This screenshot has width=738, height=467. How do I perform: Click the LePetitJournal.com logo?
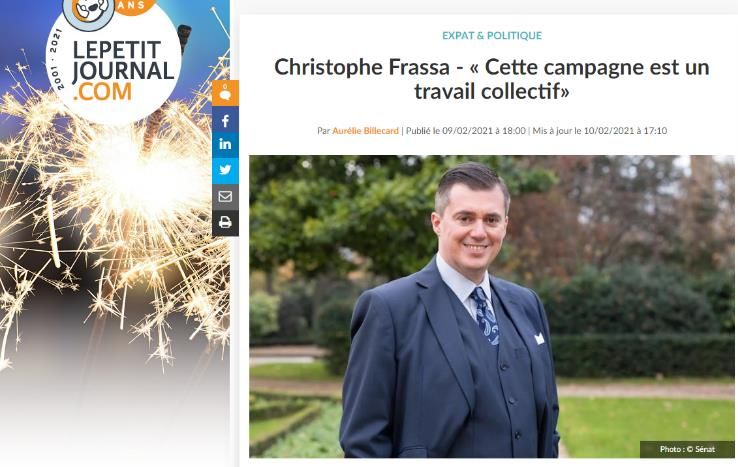coord(114,62)
